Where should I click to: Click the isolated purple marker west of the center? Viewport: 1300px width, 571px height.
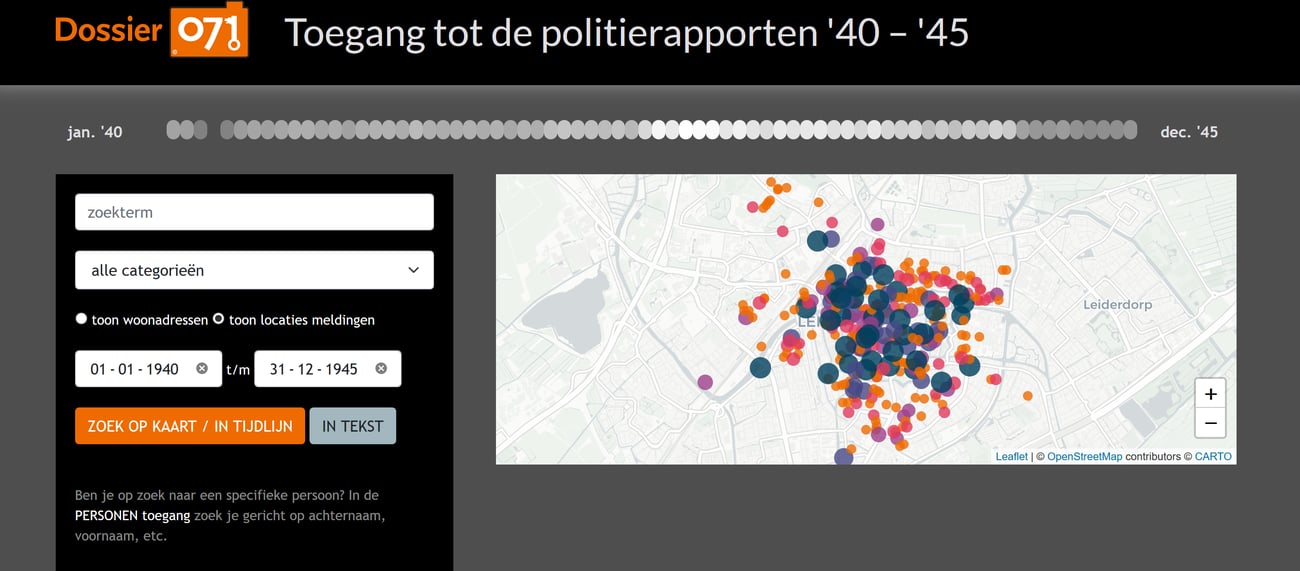705,381
